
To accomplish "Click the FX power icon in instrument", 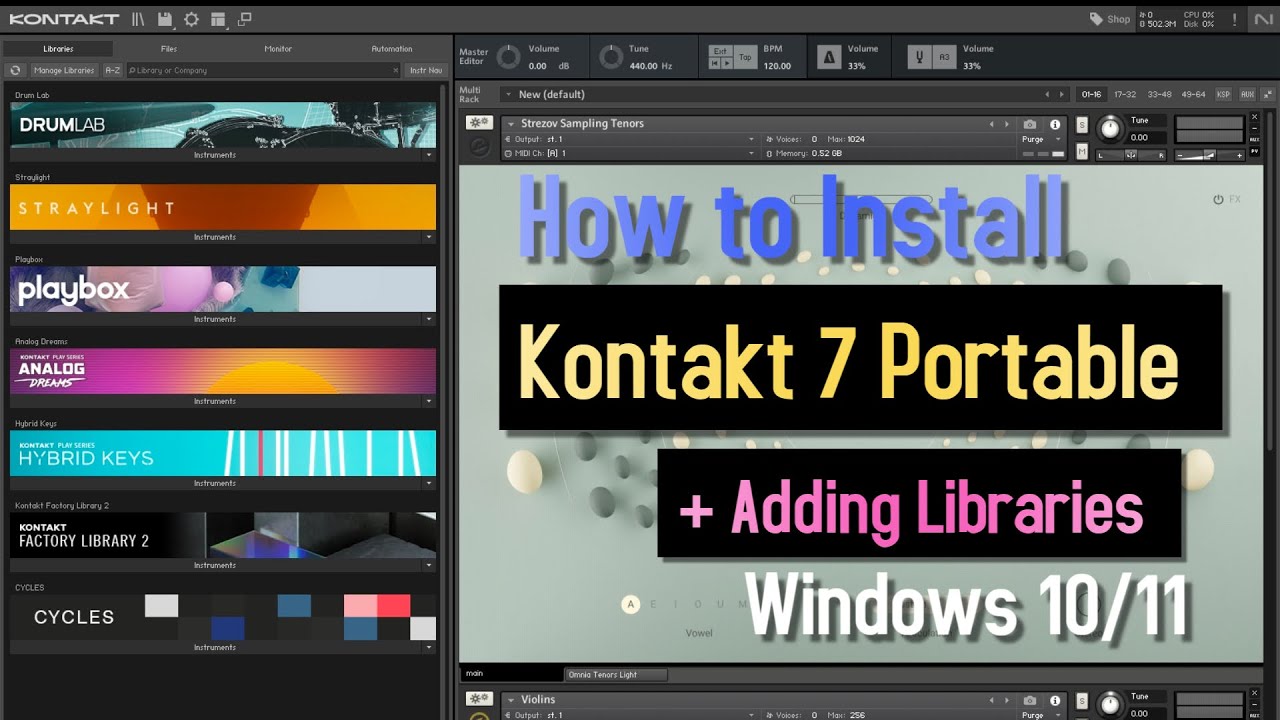I will coord(1218,199).
